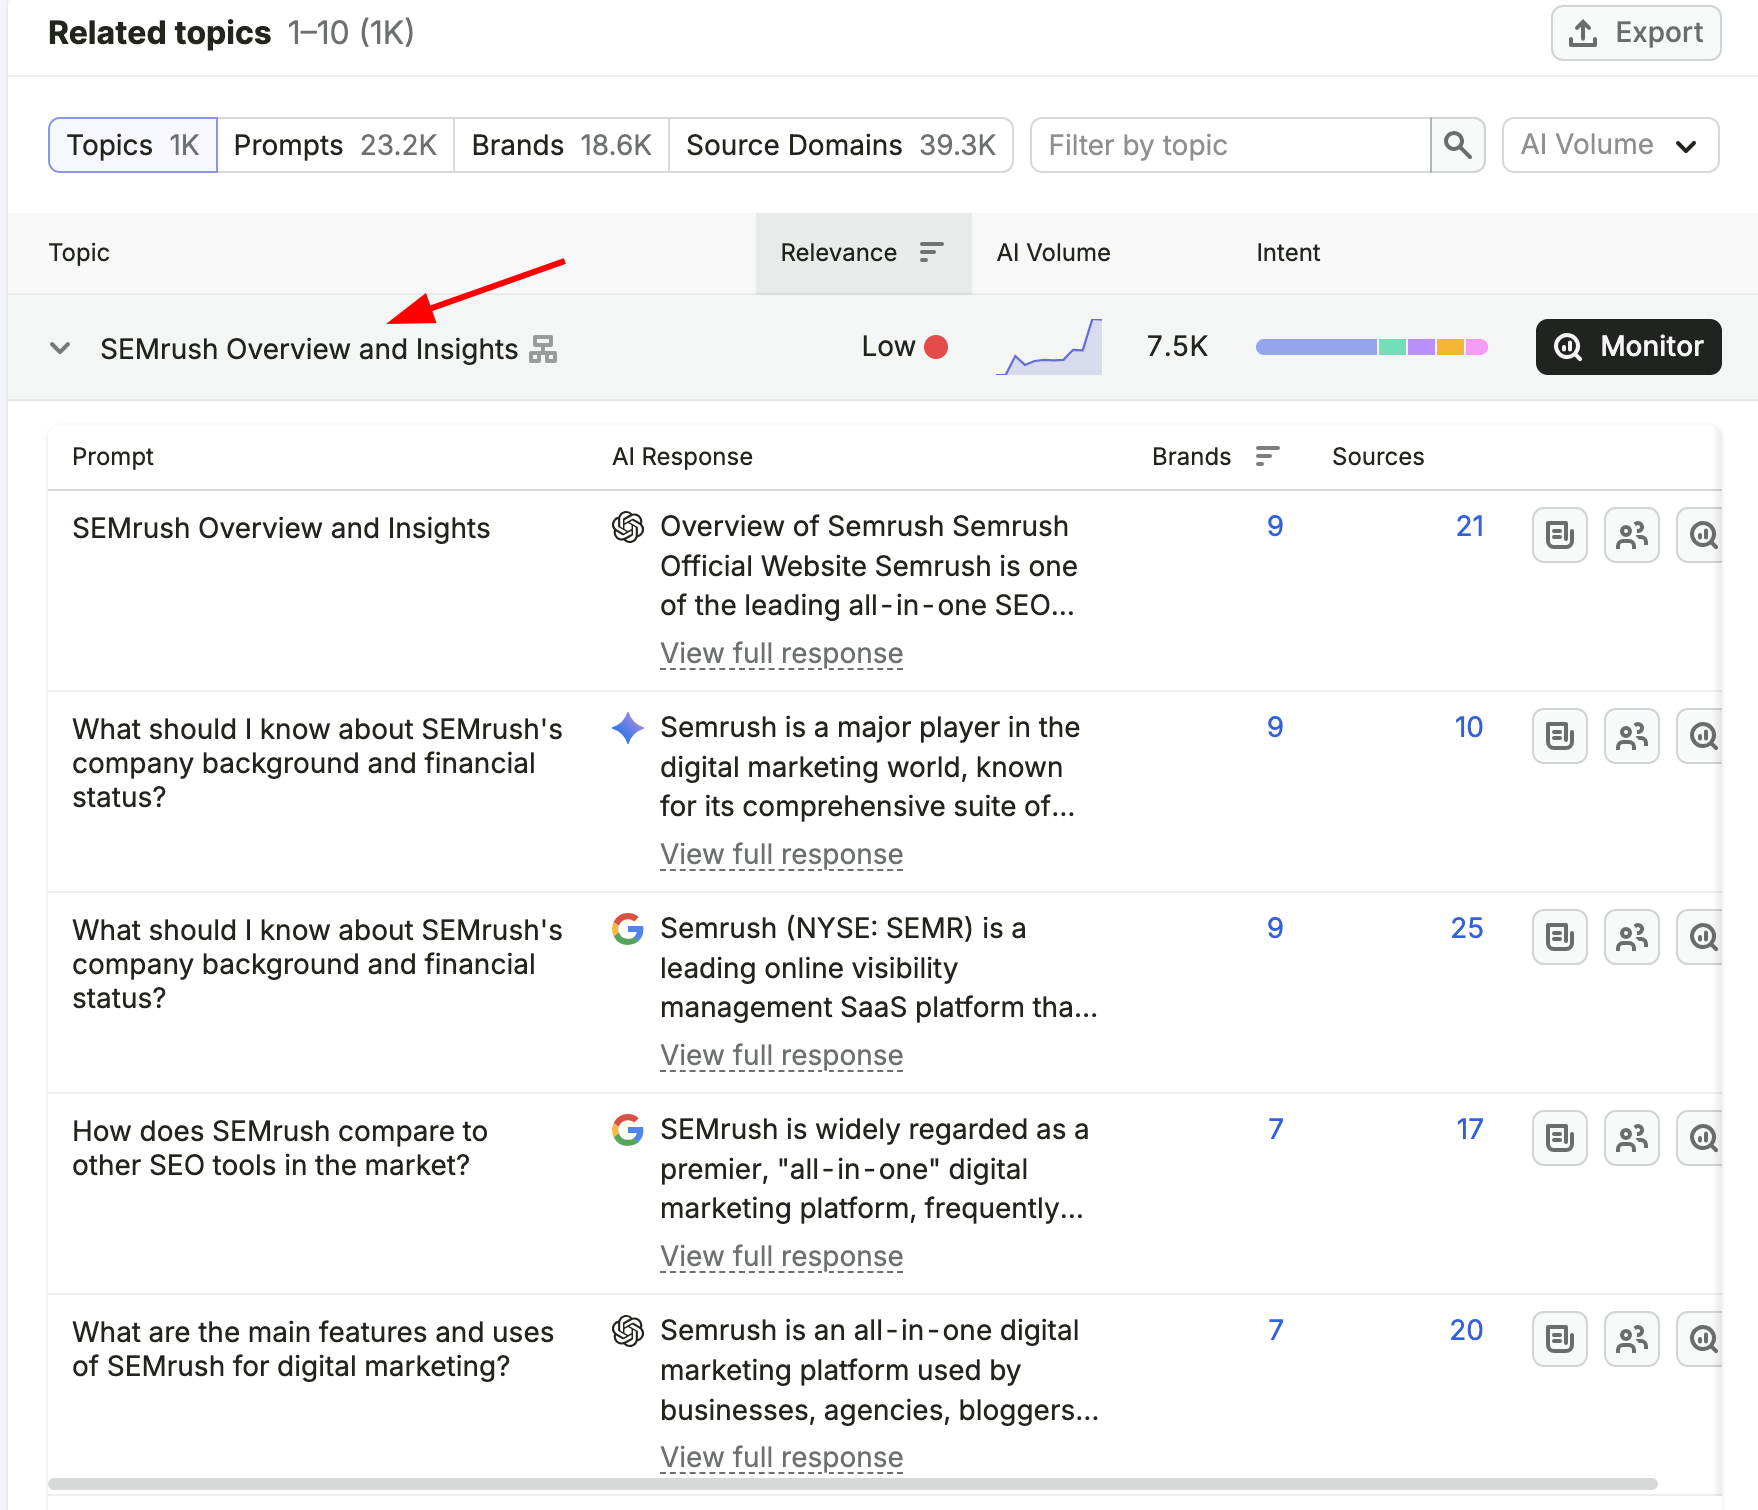
Task: Open 21 sources for SEMrush Overview prompt
Action: point(1470,526)
